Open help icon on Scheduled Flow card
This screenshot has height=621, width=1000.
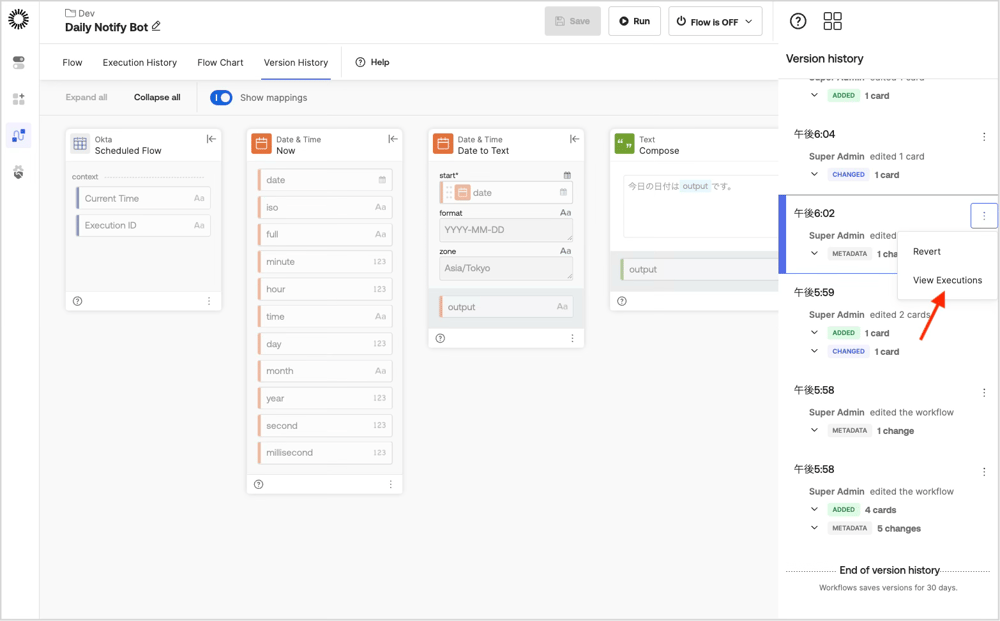point(77,301)
